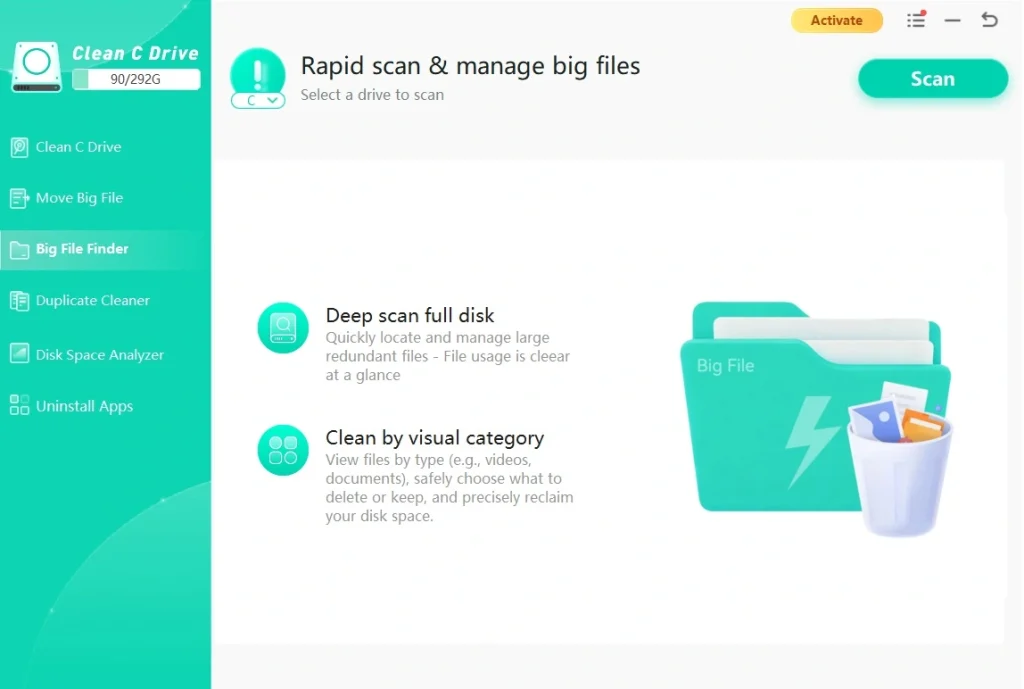Viewport: 1024px width, 689px height.
Task: Click the back arrow icon
Action: 989,20
